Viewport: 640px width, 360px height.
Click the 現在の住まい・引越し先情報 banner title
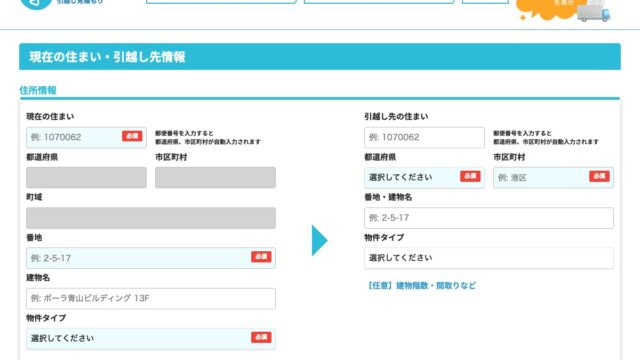107,57
